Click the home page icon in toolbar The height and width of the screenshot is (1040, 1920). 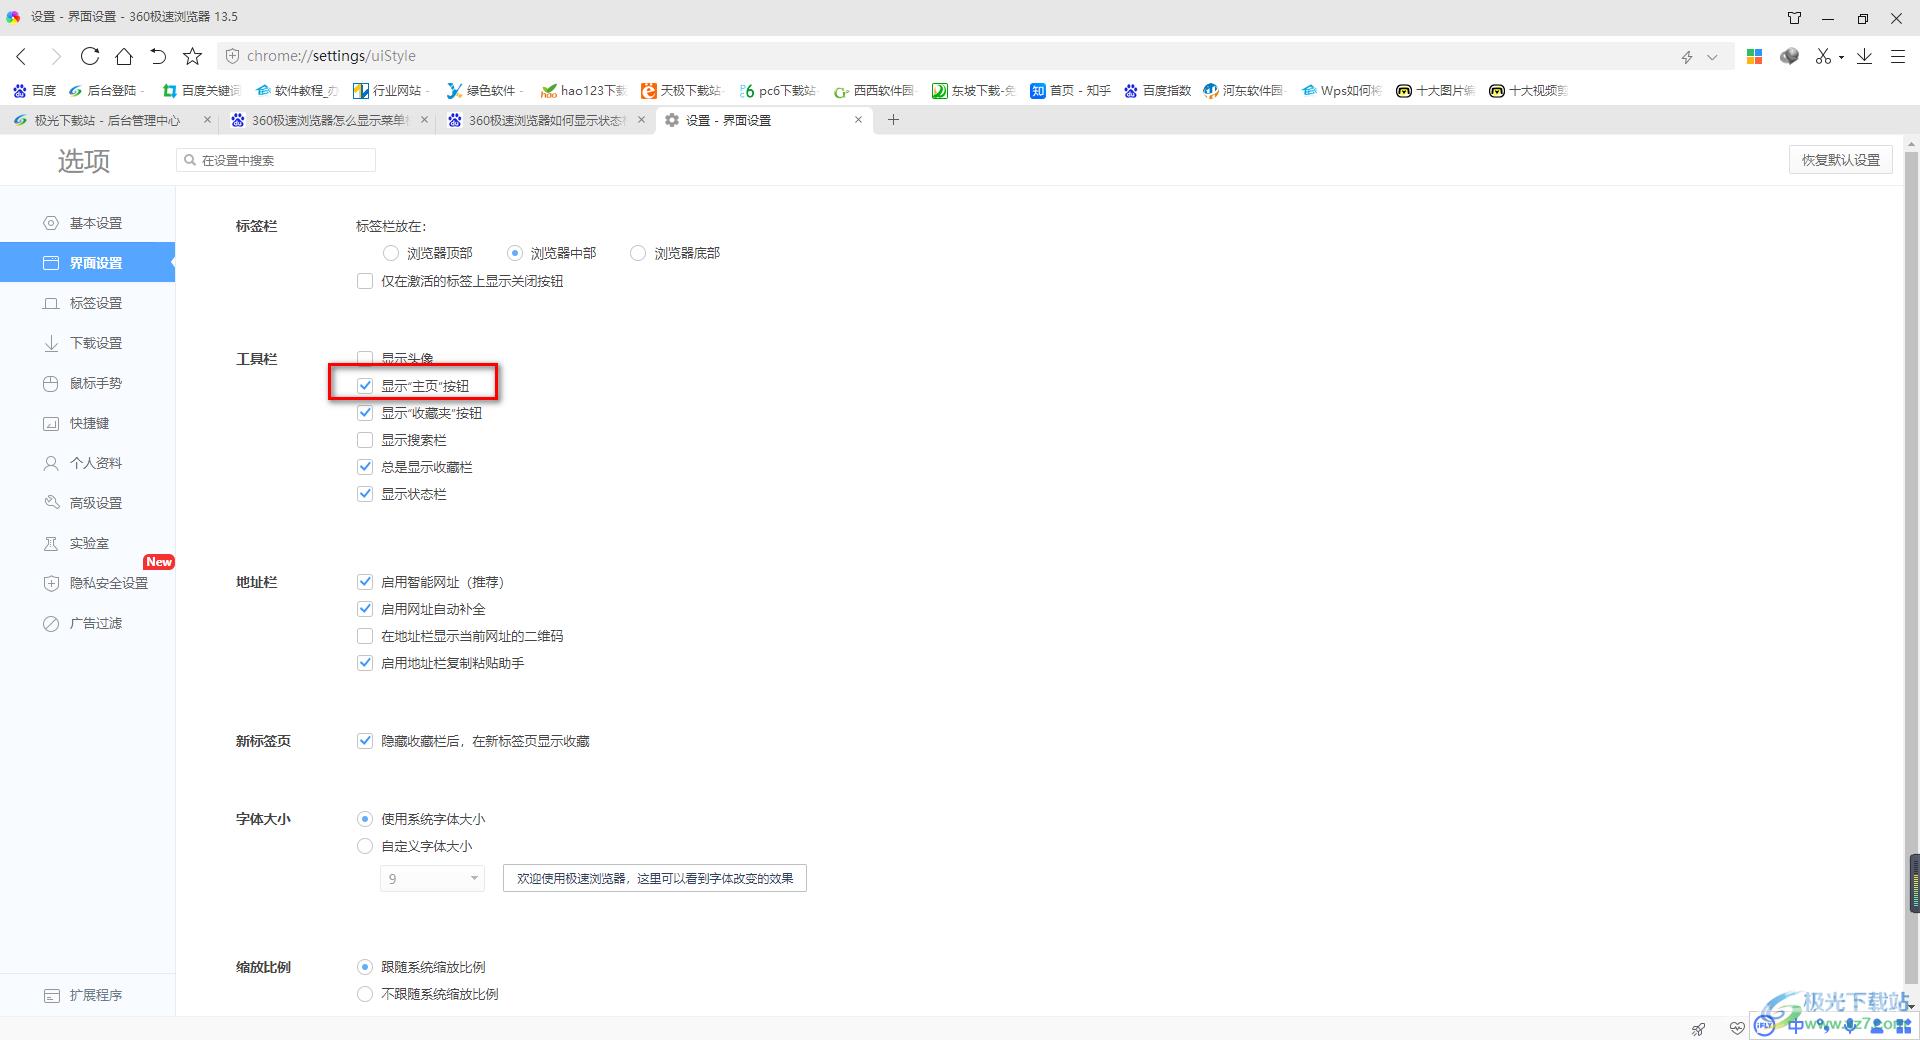coord(124,56)
